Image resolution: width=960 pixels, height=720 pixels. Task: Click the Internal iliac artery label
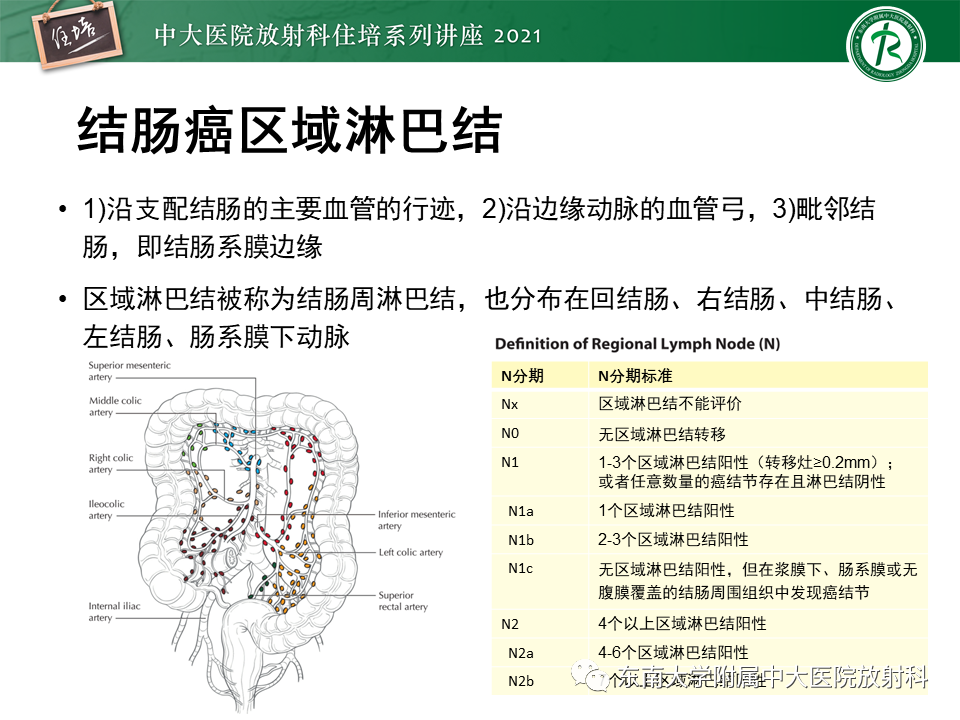coord(114,612)
